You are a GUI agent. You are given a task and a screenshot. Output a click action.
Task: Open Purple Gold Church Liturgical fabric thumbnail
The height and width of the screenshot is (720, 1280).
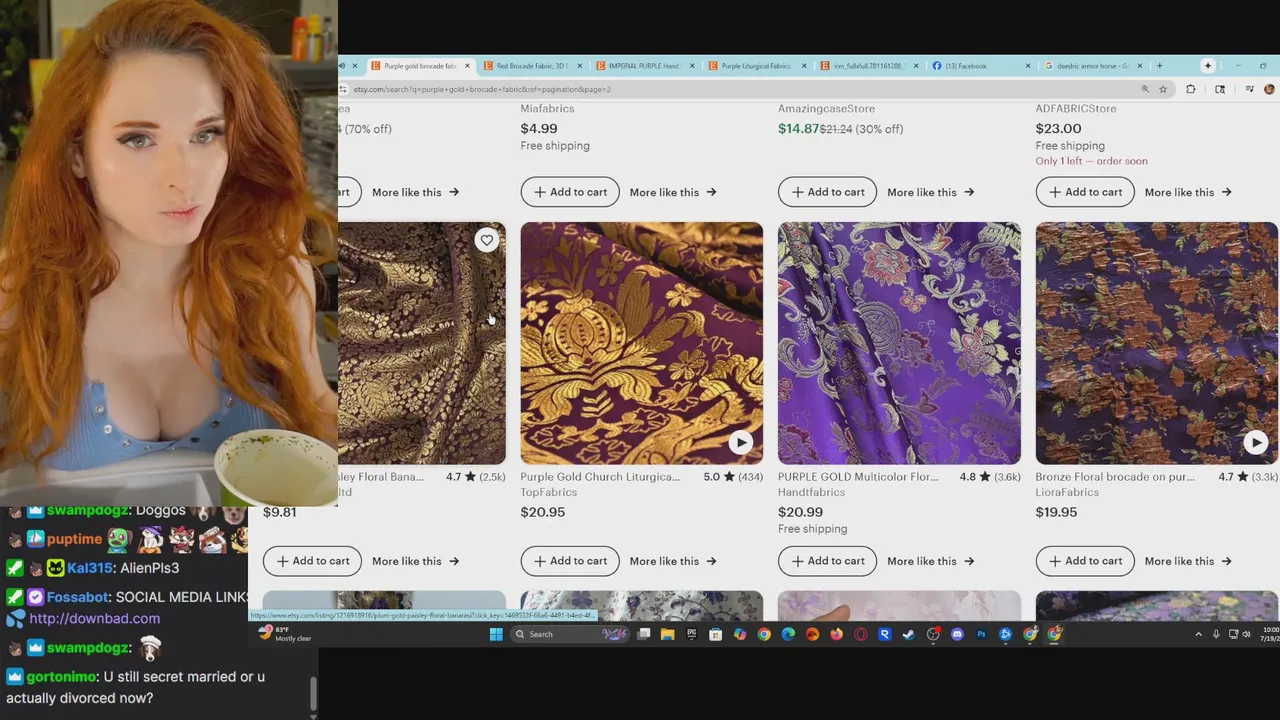pyautogui.click(x=641, y=343)
